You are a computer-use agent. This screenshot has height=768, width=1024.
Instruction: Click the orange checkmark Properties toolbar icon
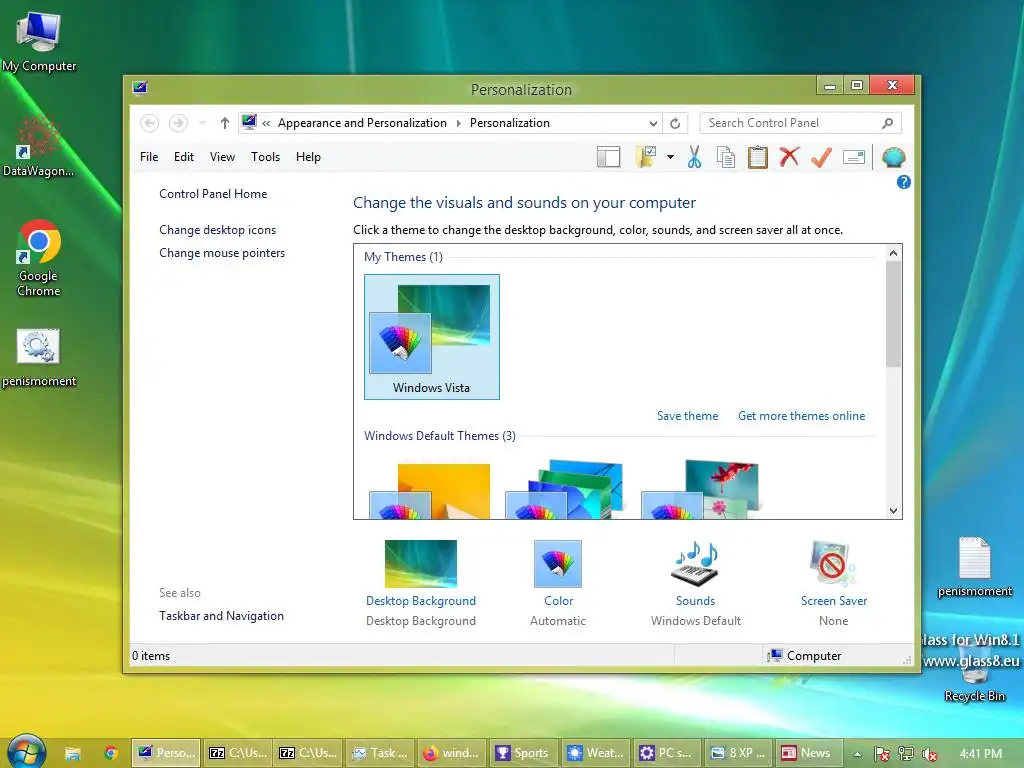(821, 157)
